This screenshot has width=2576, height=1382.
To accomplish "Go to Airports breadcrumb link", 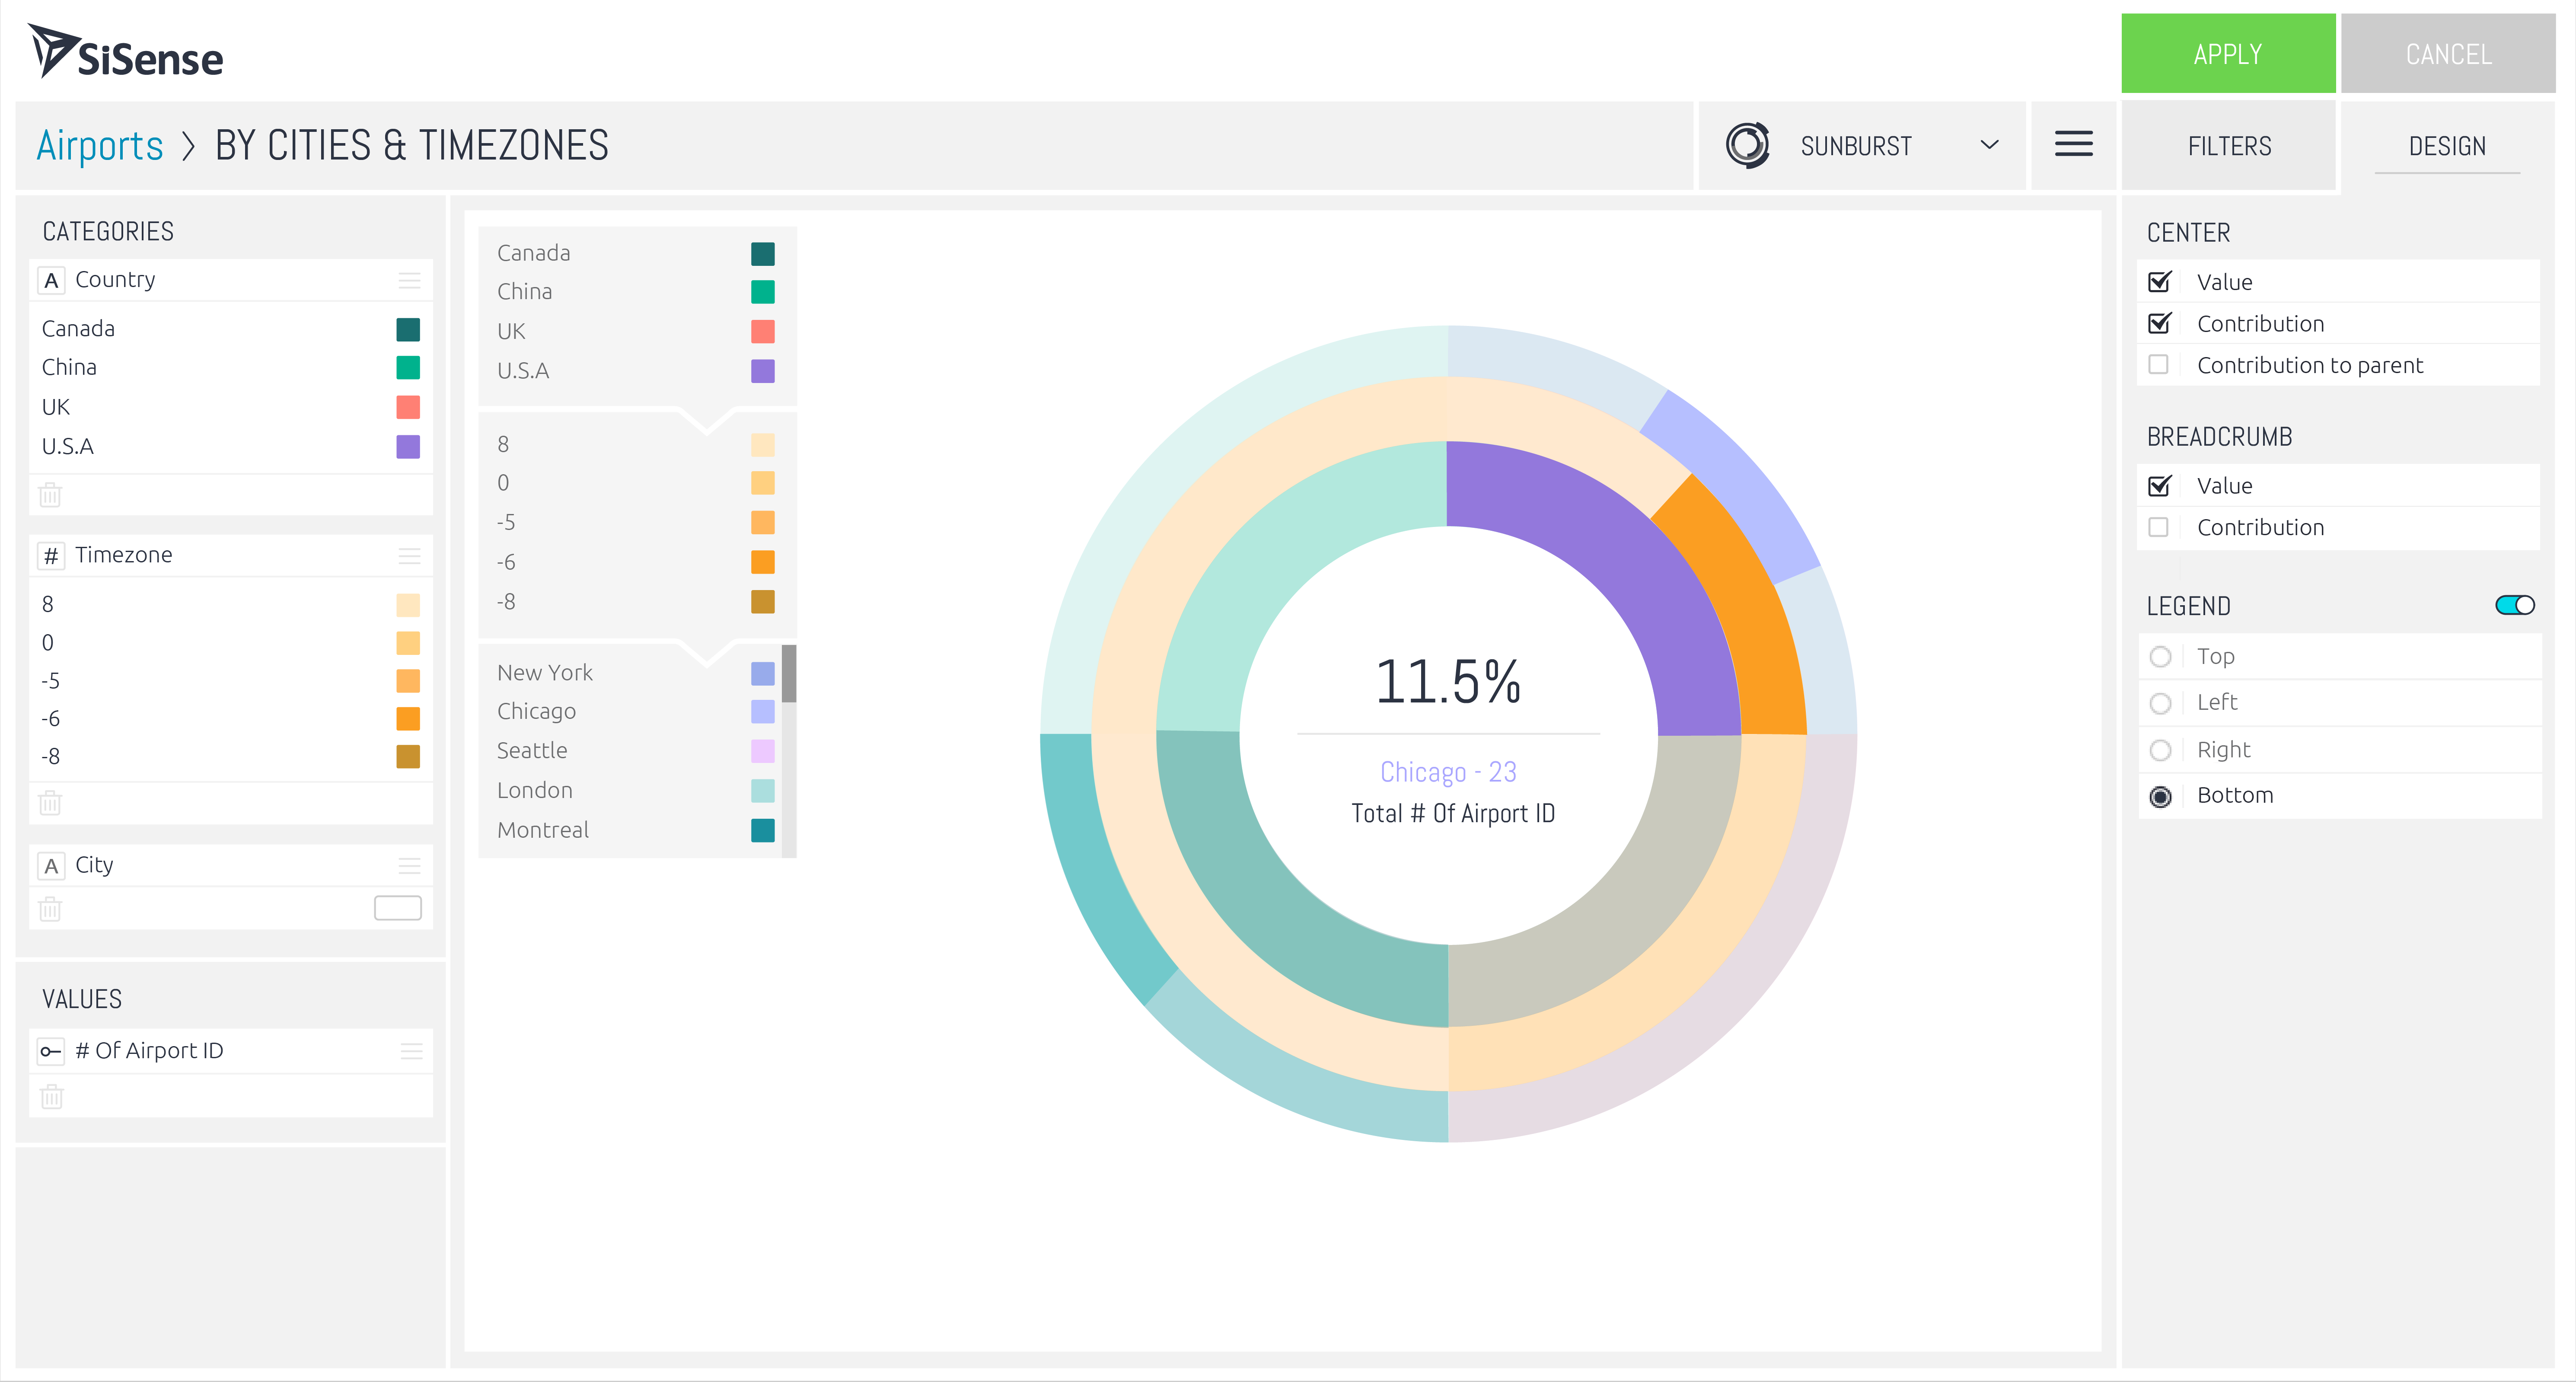I will pos(99,146).
